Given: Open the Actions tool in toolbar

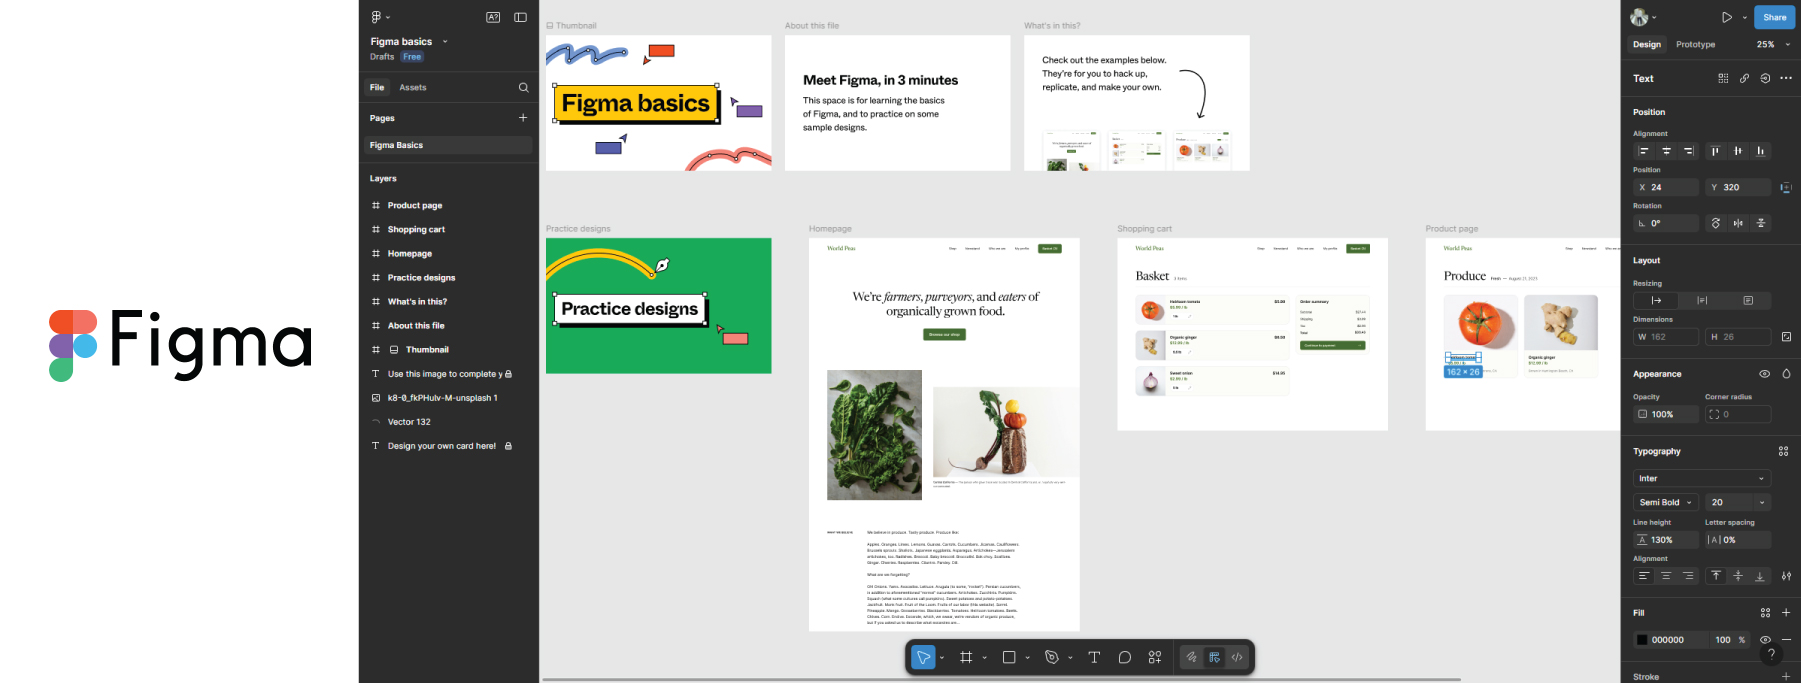Looking at the screenshot, I should click(x=1155, y=657).
